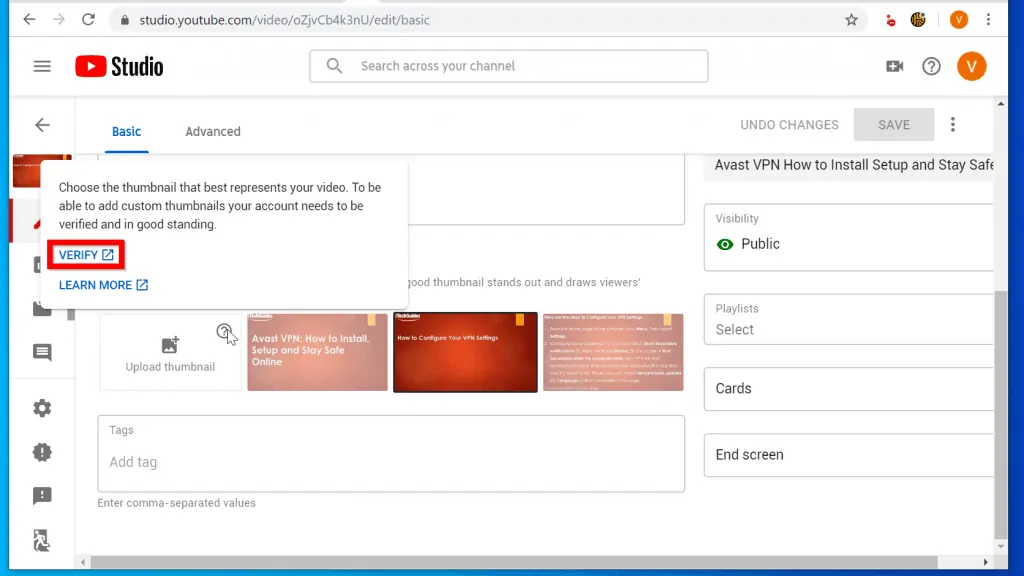The image size is (1024, 576).
Task: Click the VERIFY link in the popup
Action: (85, 255)
